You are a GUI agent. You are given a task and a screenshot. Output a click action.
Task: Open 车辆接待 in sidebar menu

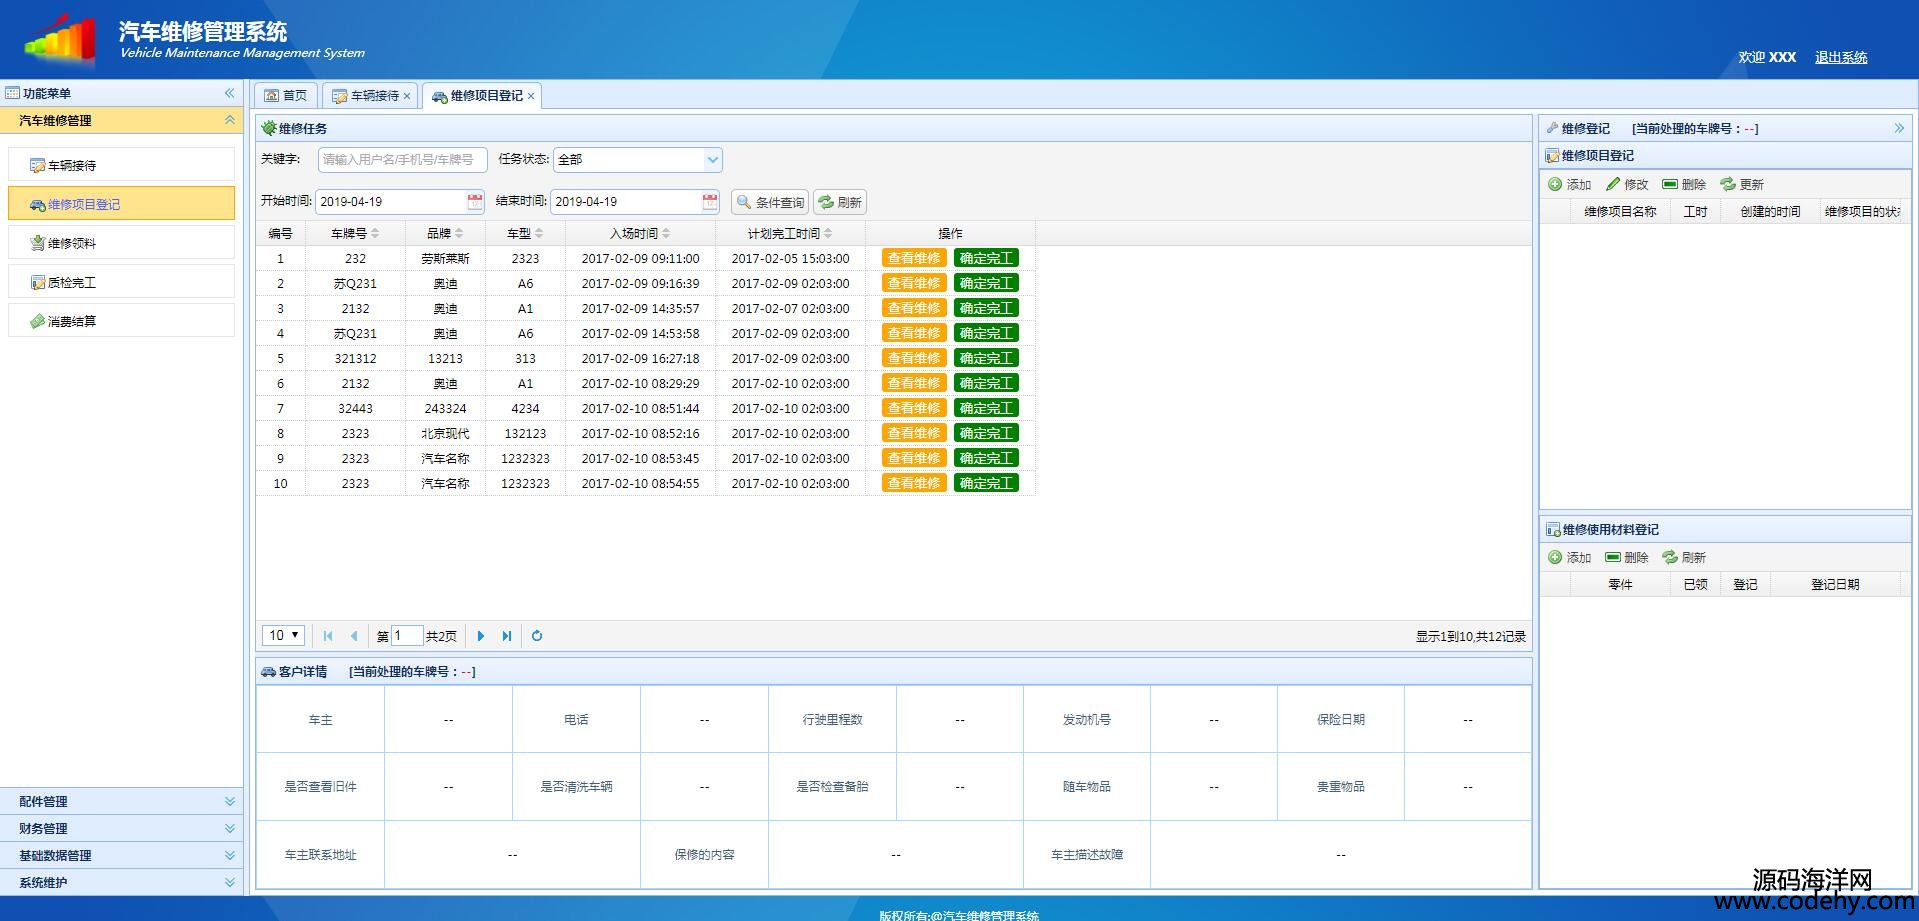pos(122,165)
